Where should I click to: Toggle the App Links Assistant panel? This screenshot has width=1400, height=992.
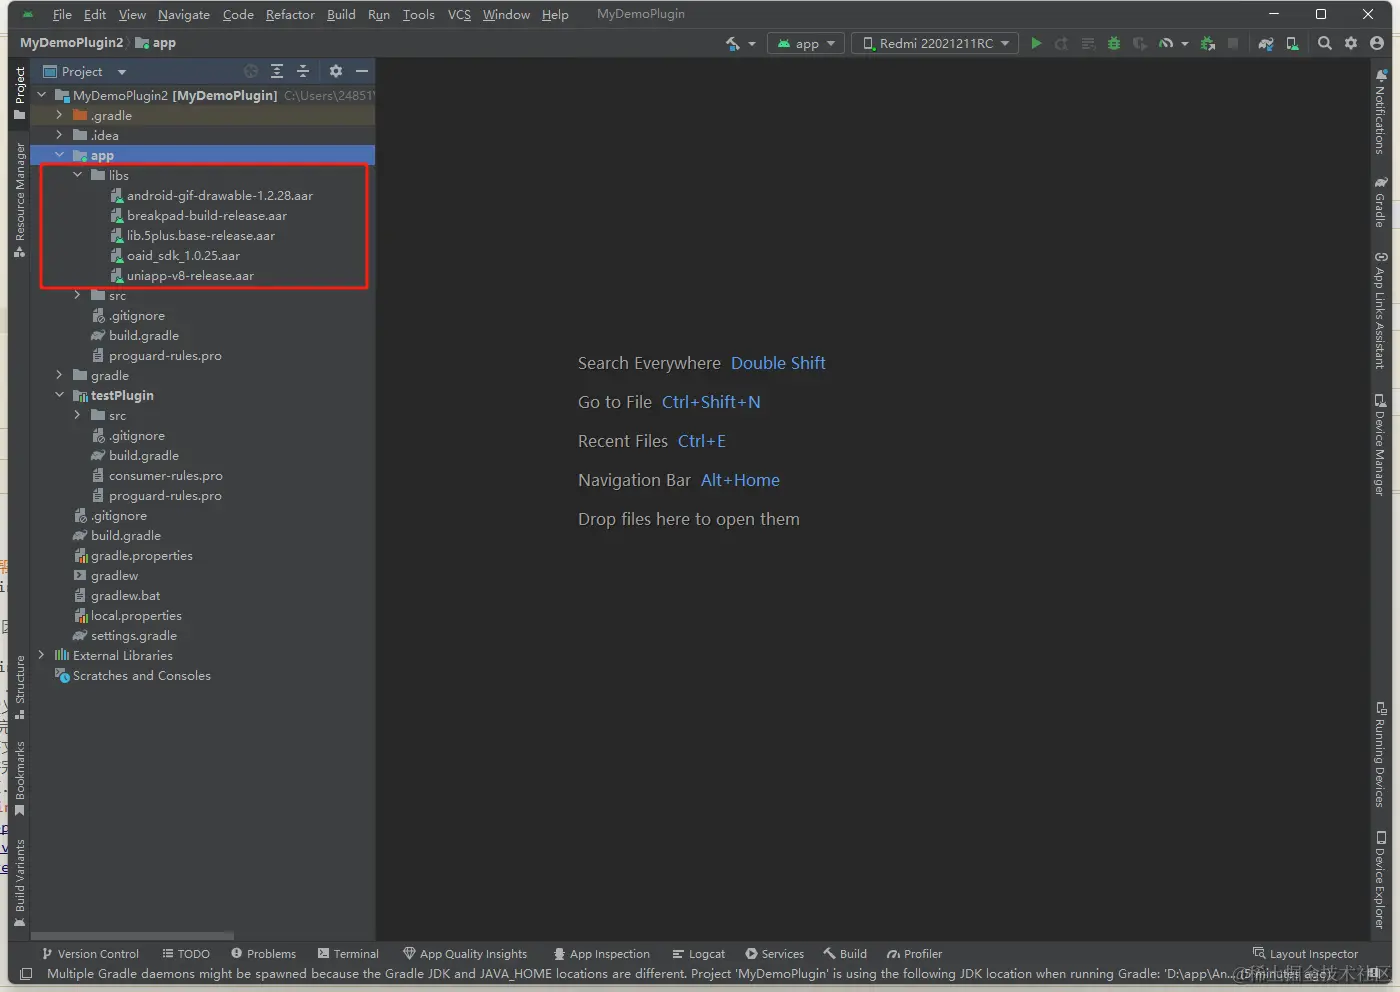click(x=1380, y=311)
